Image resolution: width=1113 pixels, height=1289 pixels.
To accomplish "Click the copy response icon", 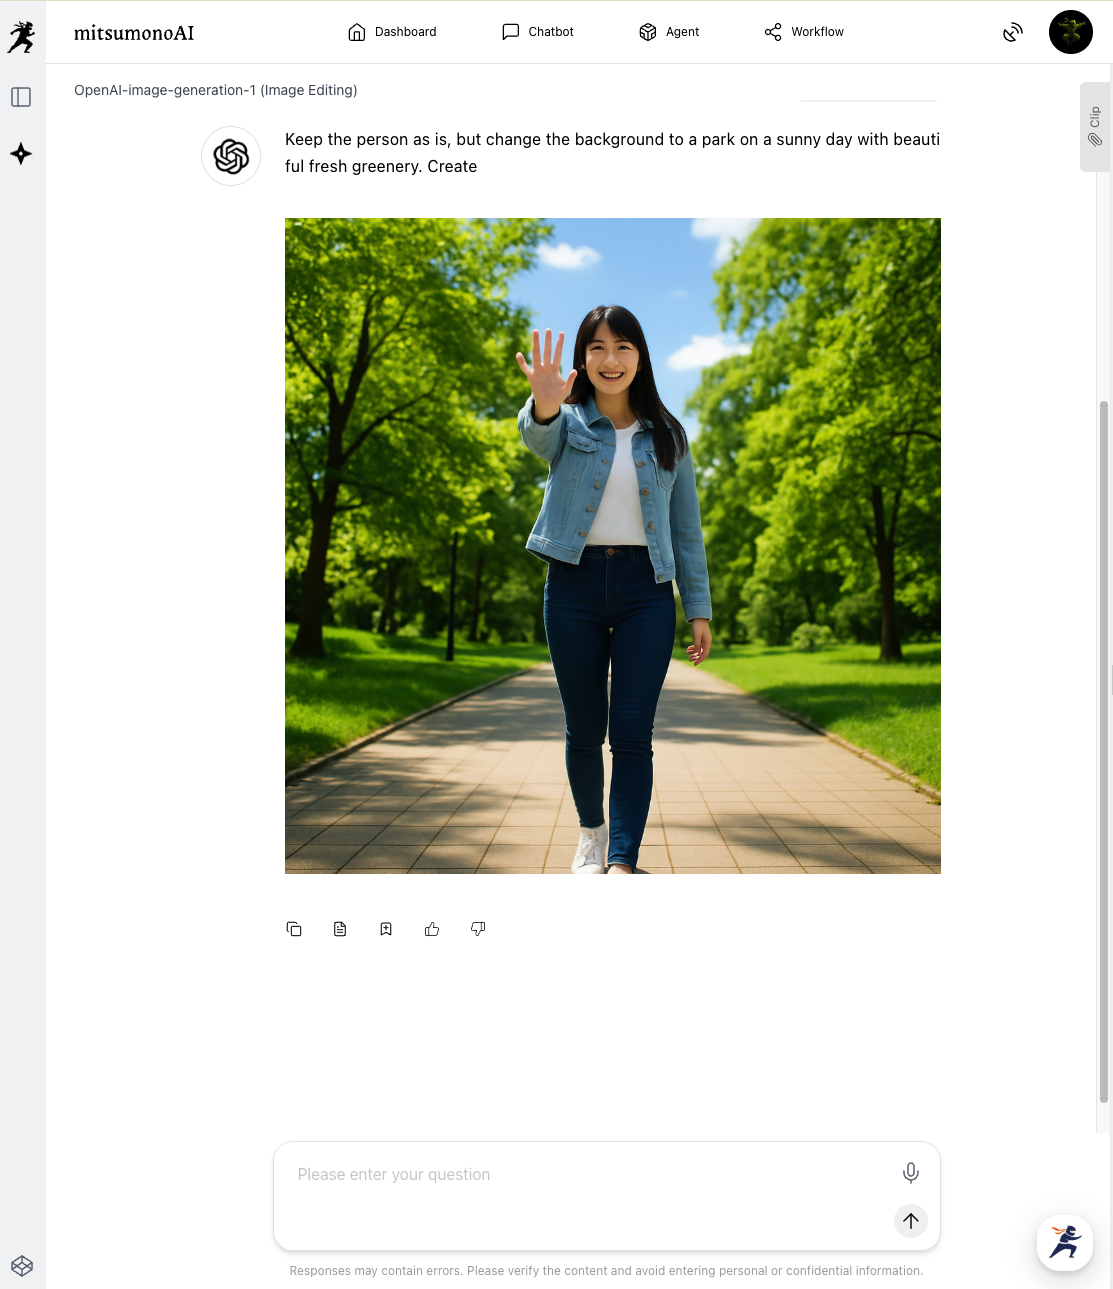I will tap(294, 929).
